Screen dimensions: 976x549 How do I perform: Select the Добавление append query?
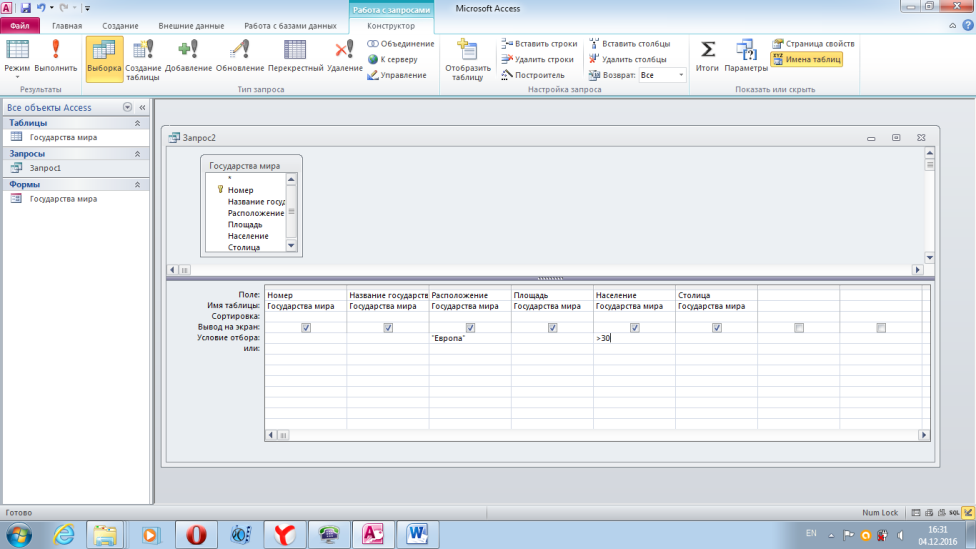point(188,57)
